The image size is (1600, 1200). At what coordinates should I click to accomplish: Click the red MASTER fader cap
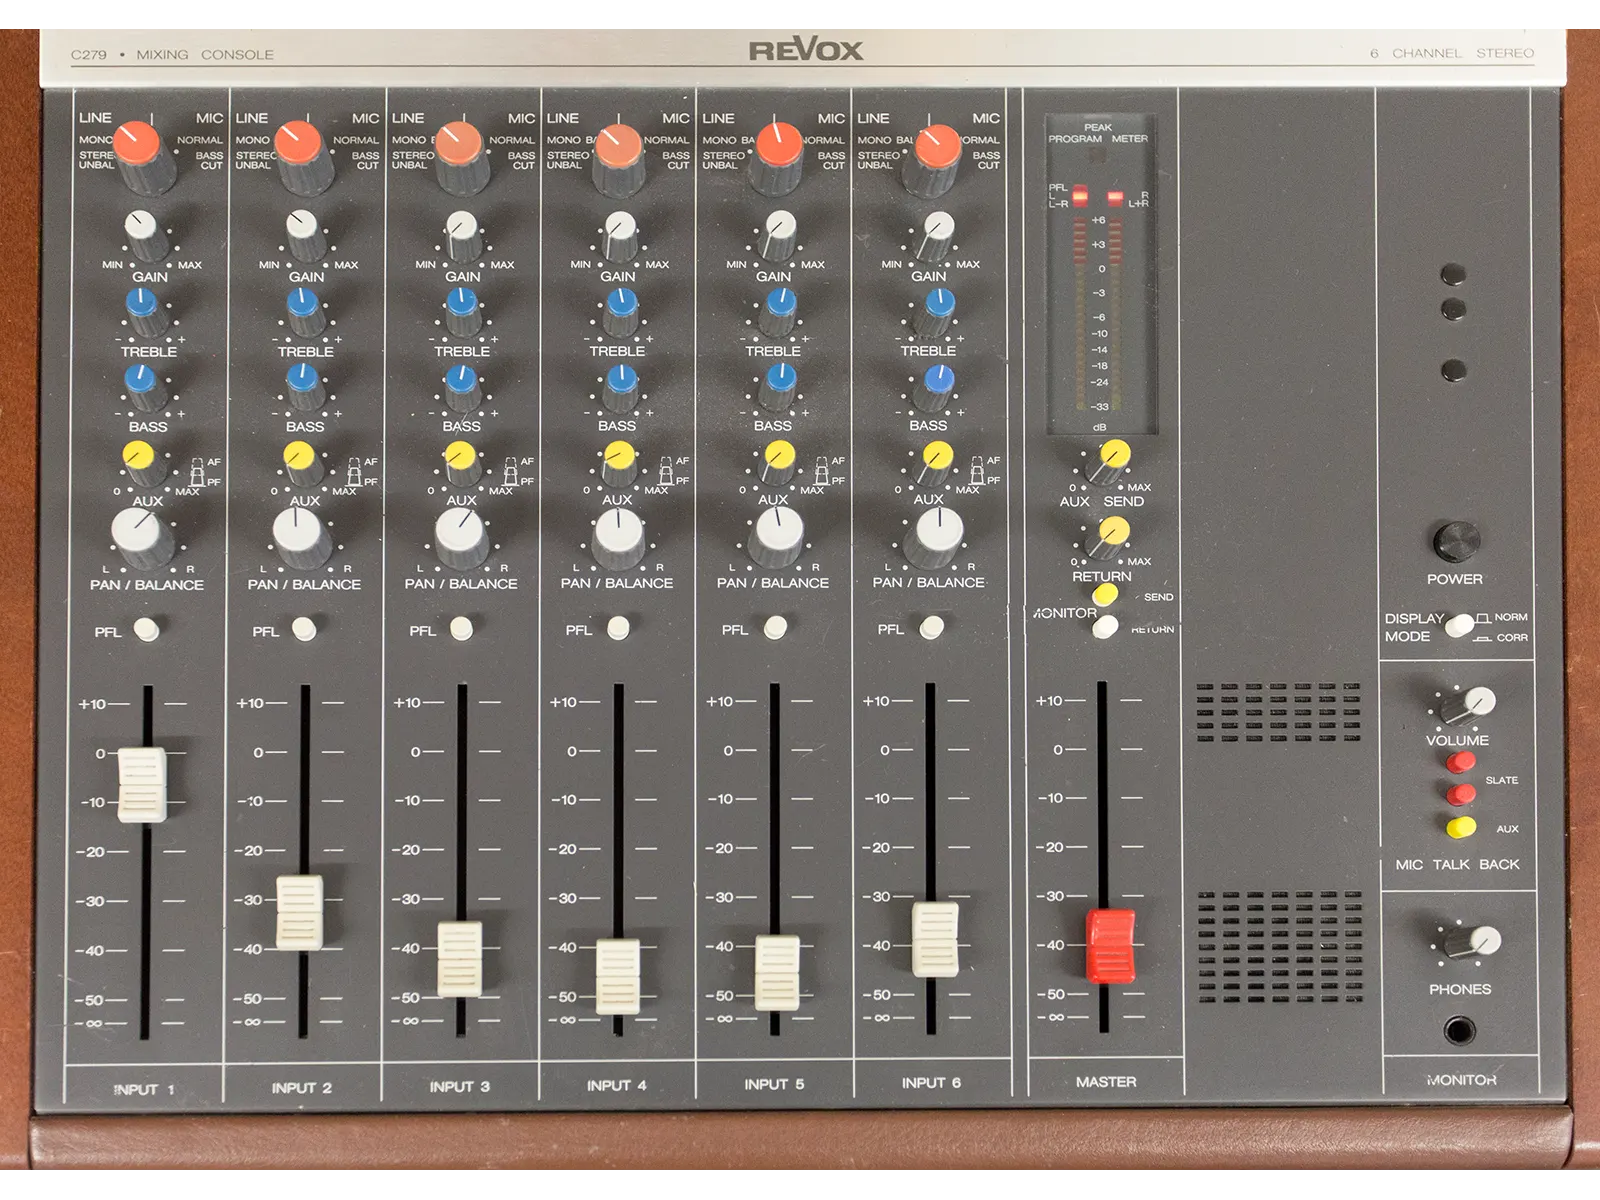click(x=1110, y=946)
